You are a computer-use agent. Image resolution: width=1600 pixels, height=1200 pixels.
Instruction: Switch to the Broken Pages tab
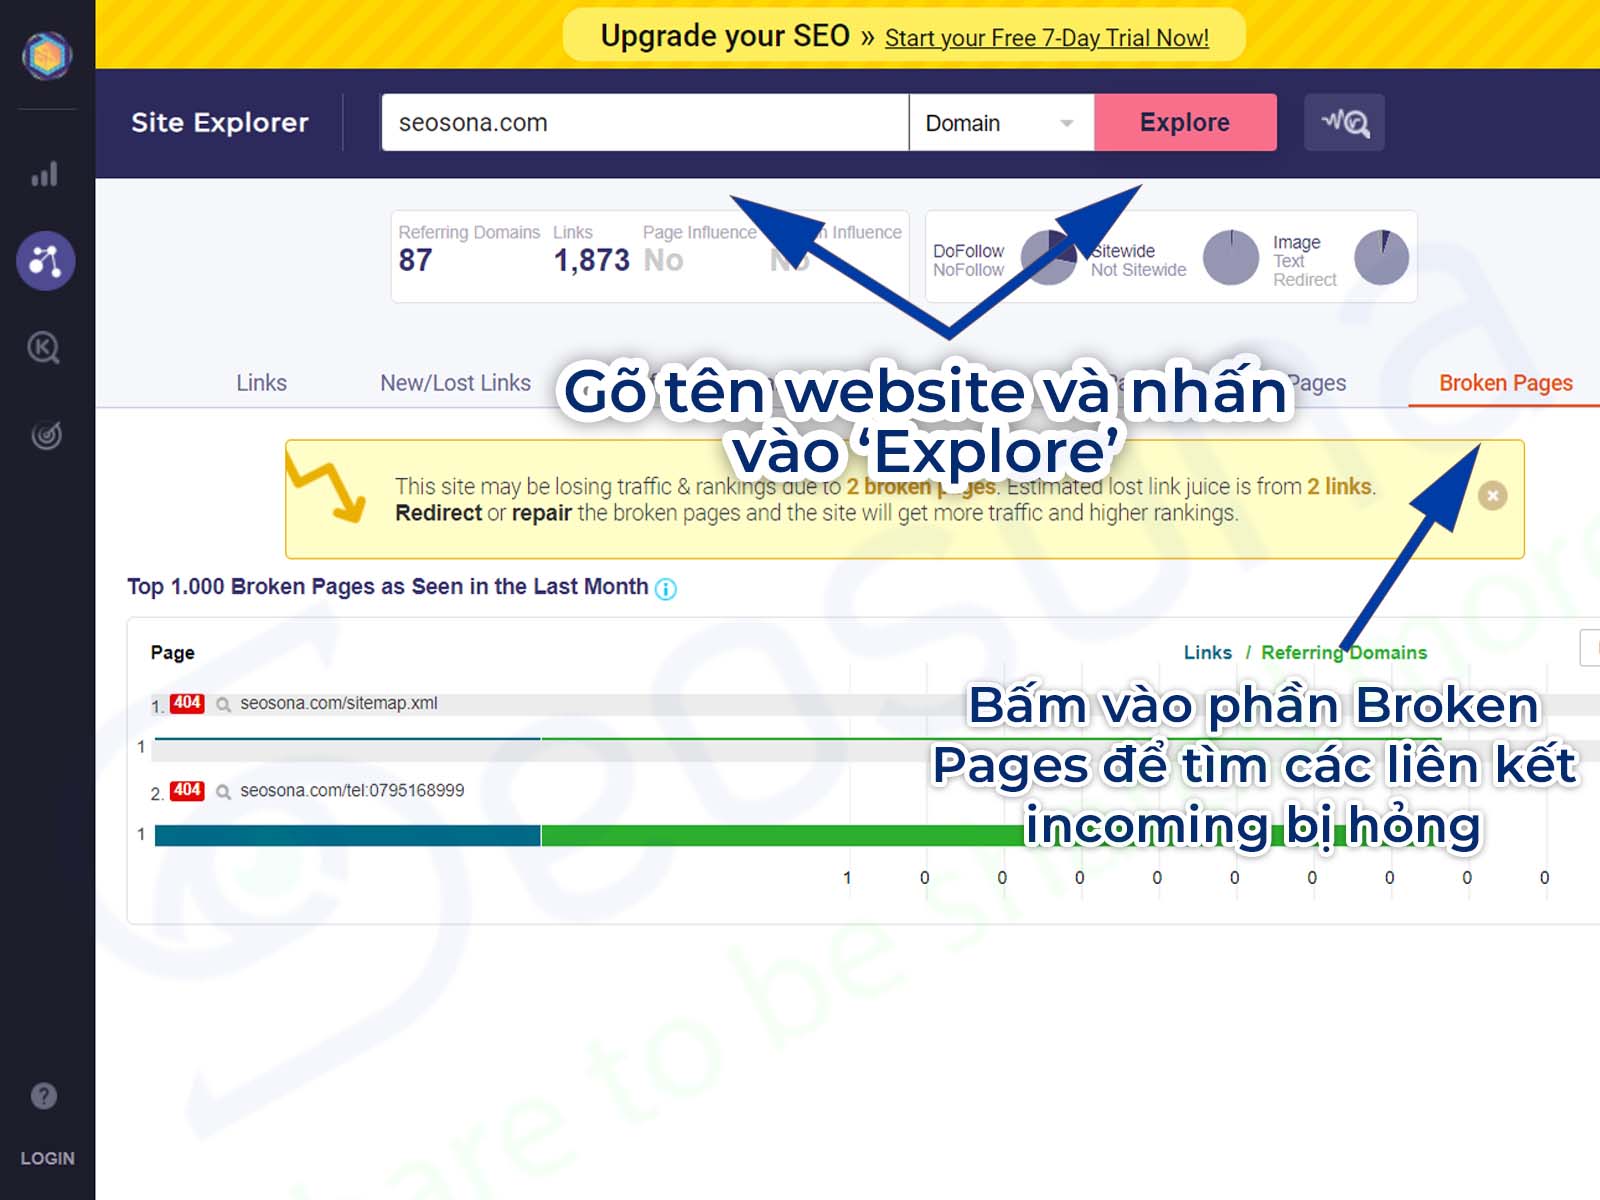[1505, 383]
